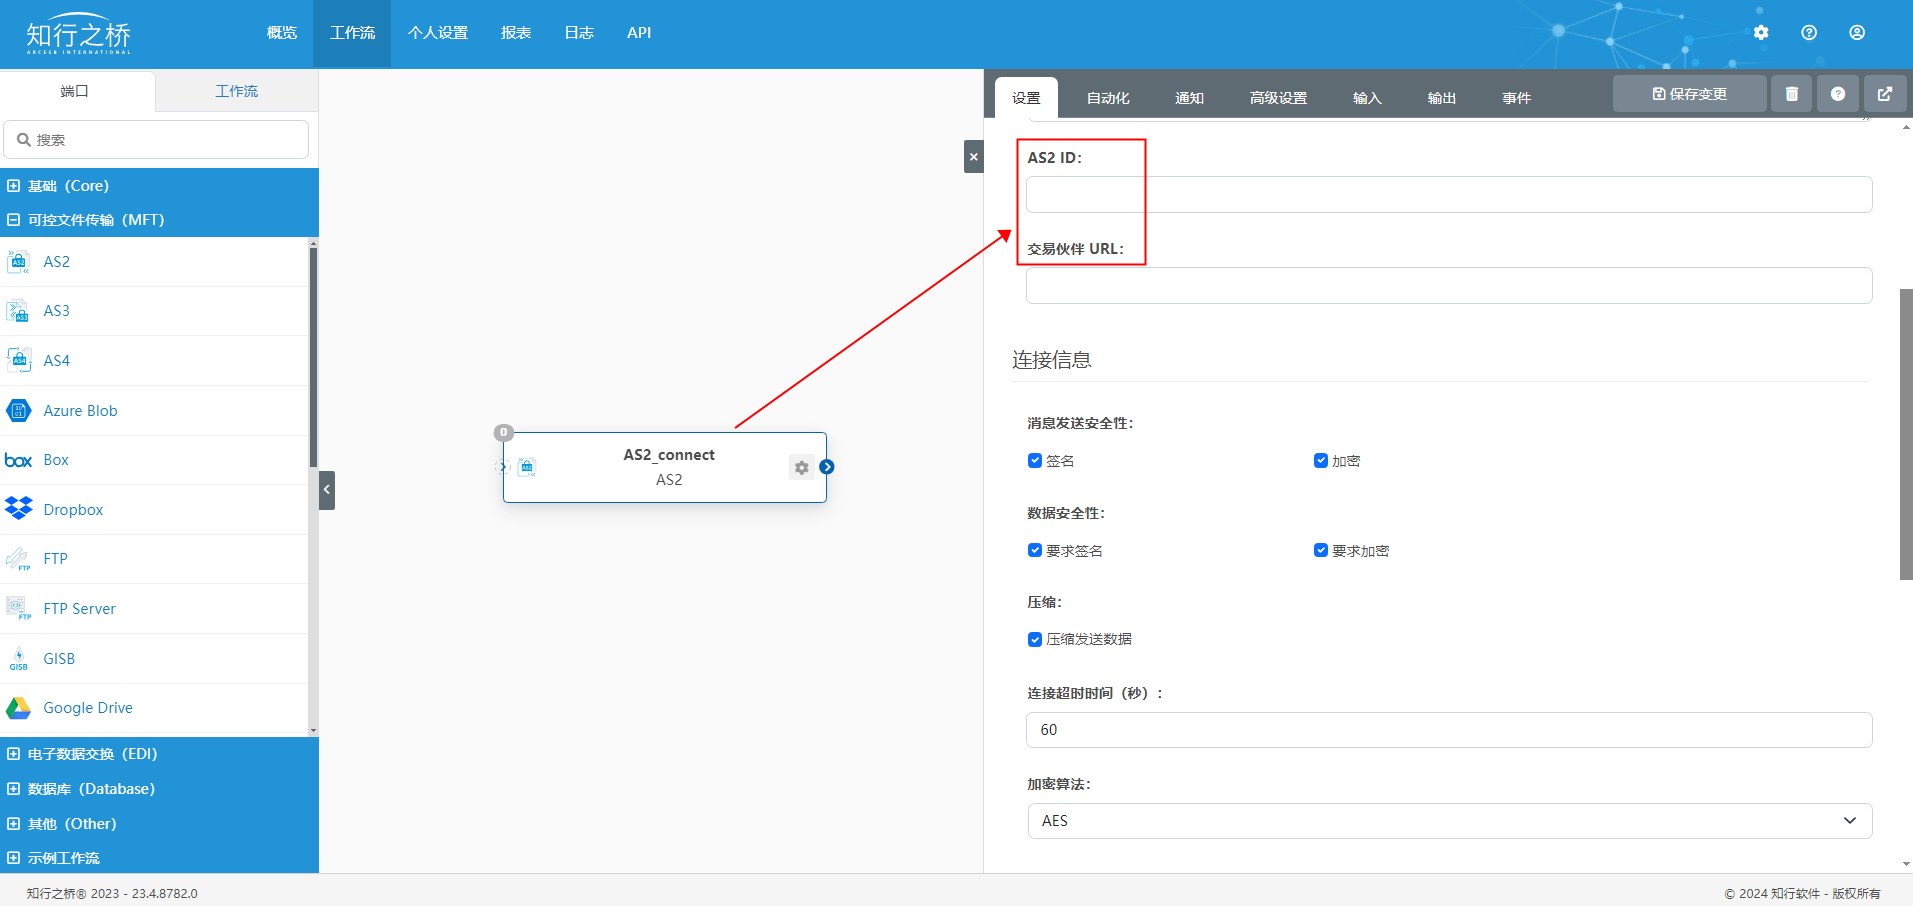The height and width of the screenshot is (906, 1913).
Task: Click the 交易伙伴 URL input field
Action: tap(1449, 286)
